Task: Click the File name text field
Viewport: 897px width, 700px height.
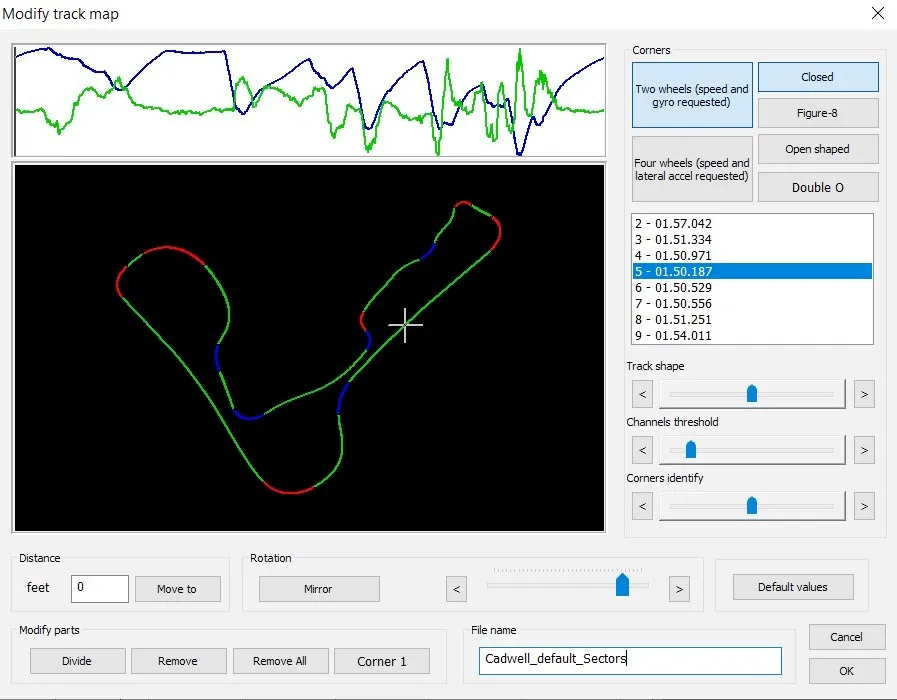Action: tap(630, 661)
